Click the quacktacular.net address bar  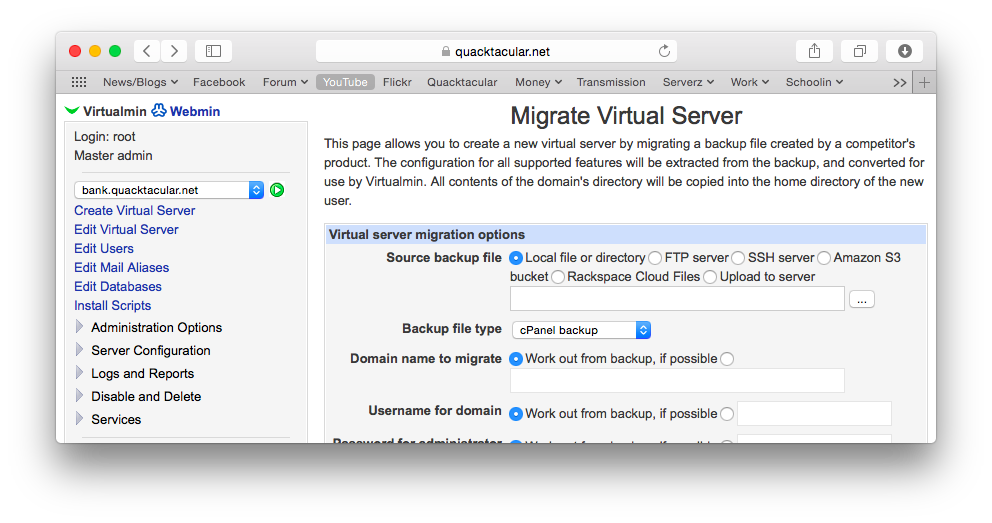pos(497,51)
